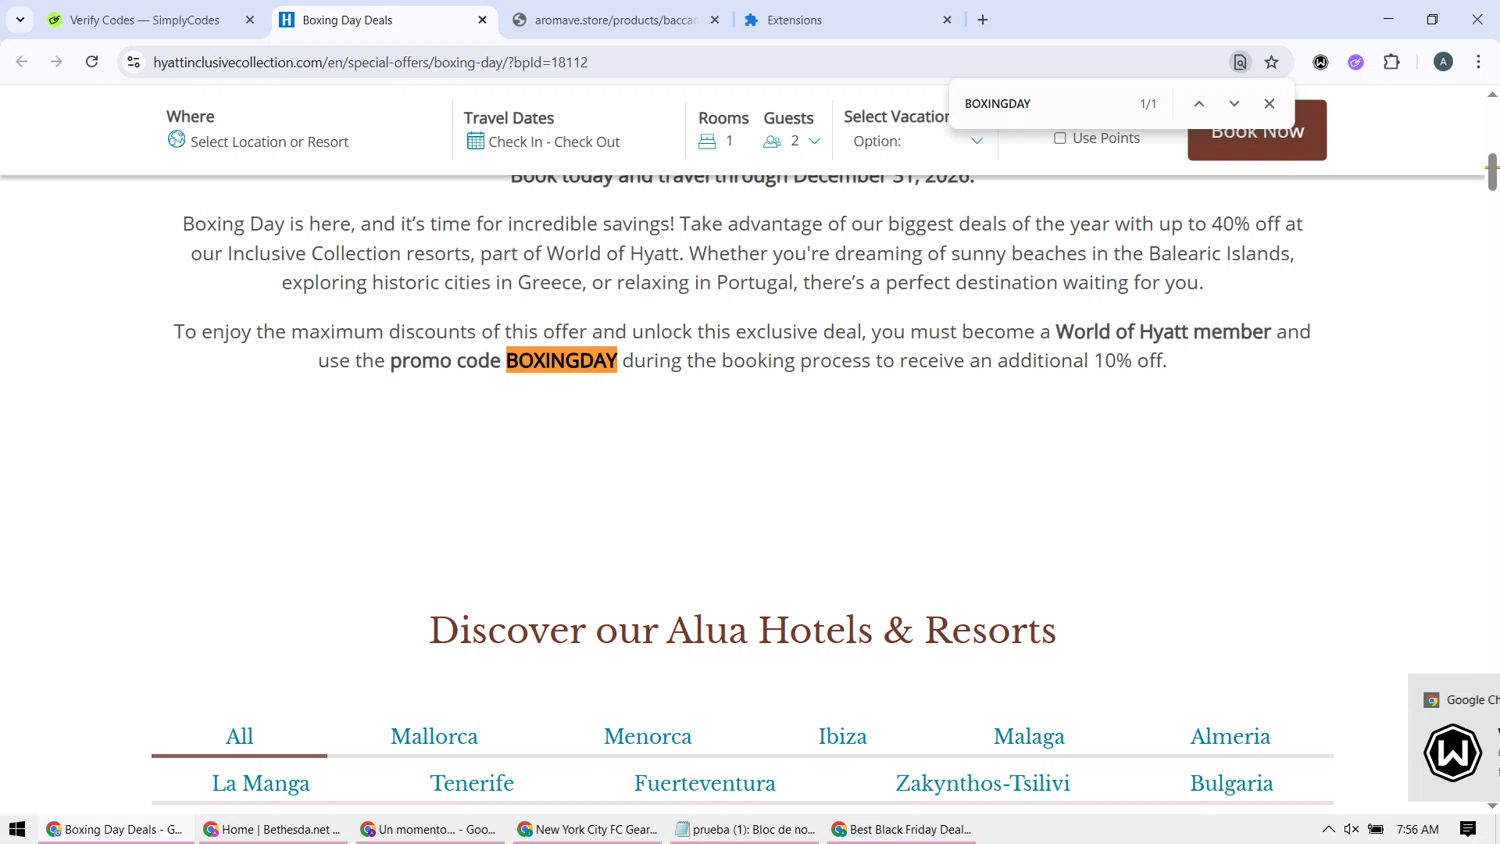Close the Extensions tab
The height and width of the screenshot is (844, 1500).
click(947, 20)
